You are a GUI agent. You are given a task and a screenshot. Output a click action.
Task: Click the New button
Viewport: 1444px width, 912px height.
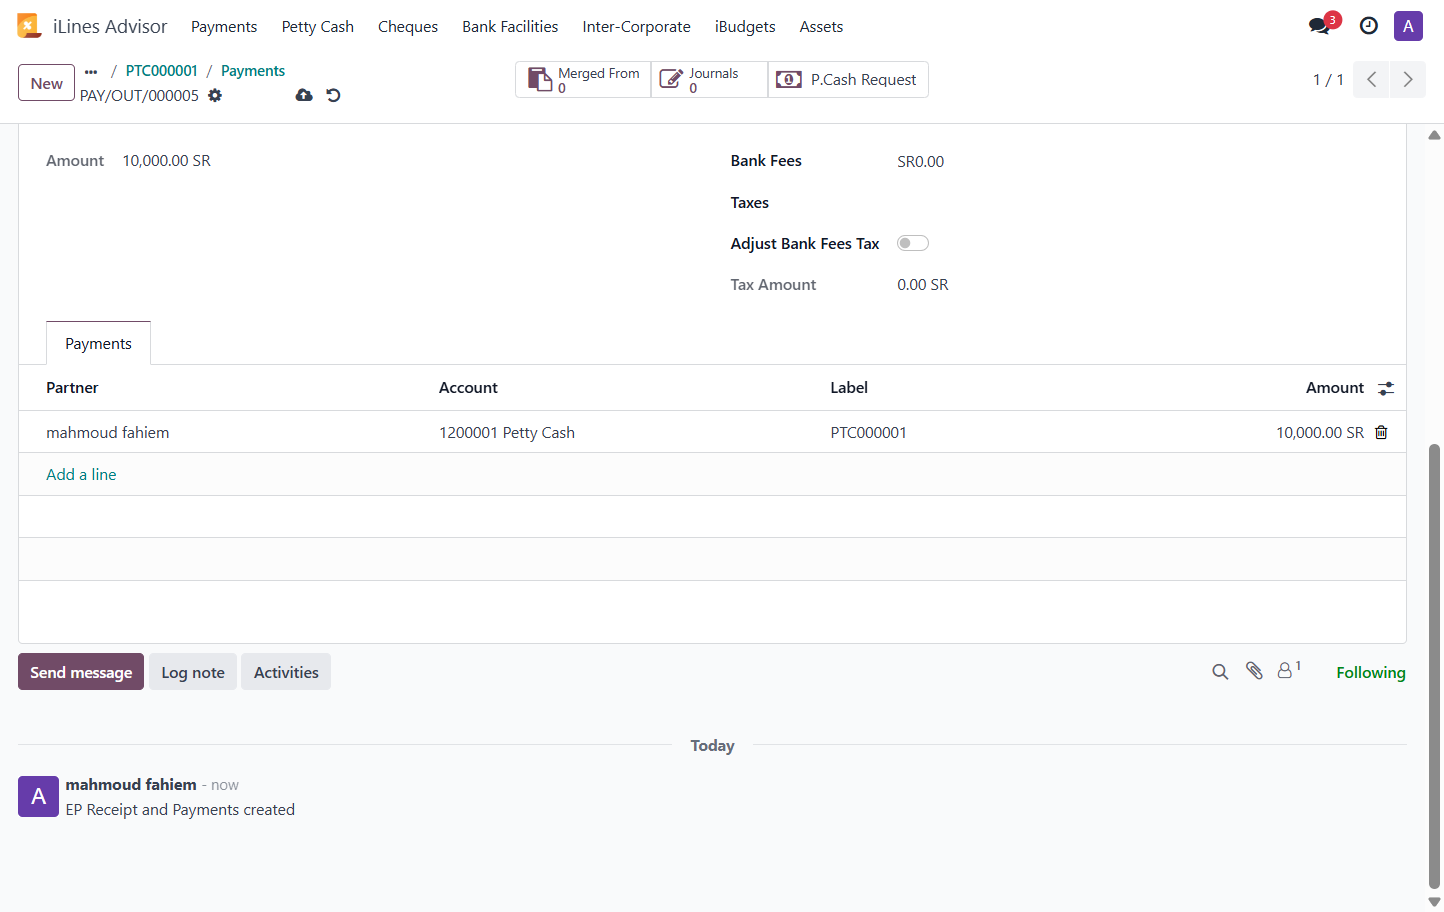[46, 83]
